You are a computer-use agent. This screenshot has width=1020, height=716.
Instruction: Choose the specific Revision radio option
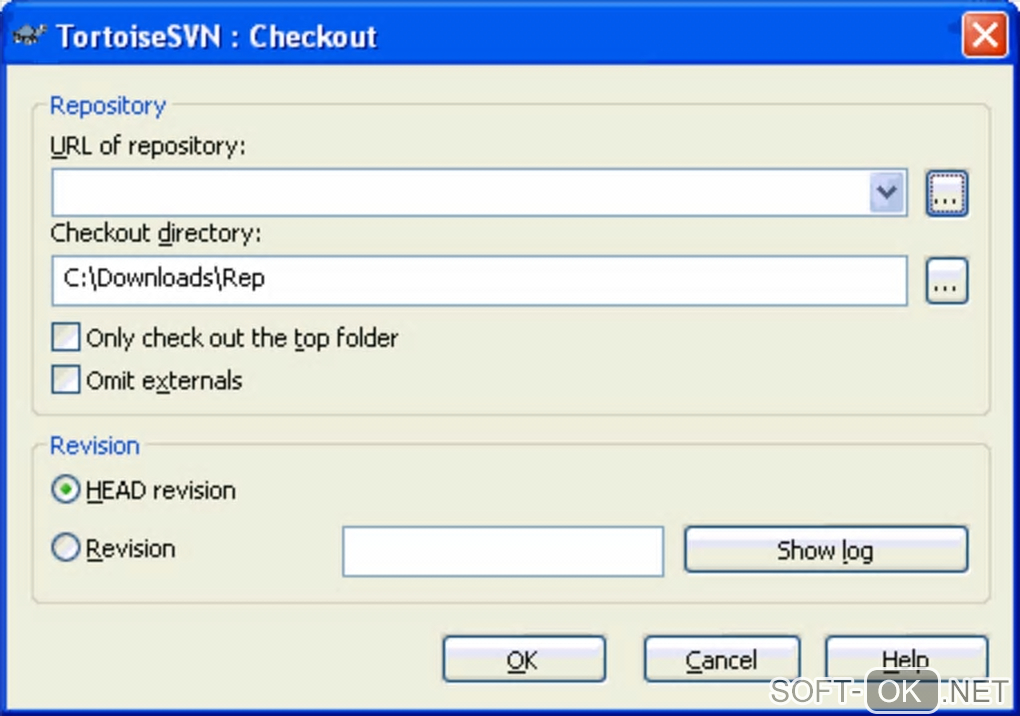click(x=66, y=548)
